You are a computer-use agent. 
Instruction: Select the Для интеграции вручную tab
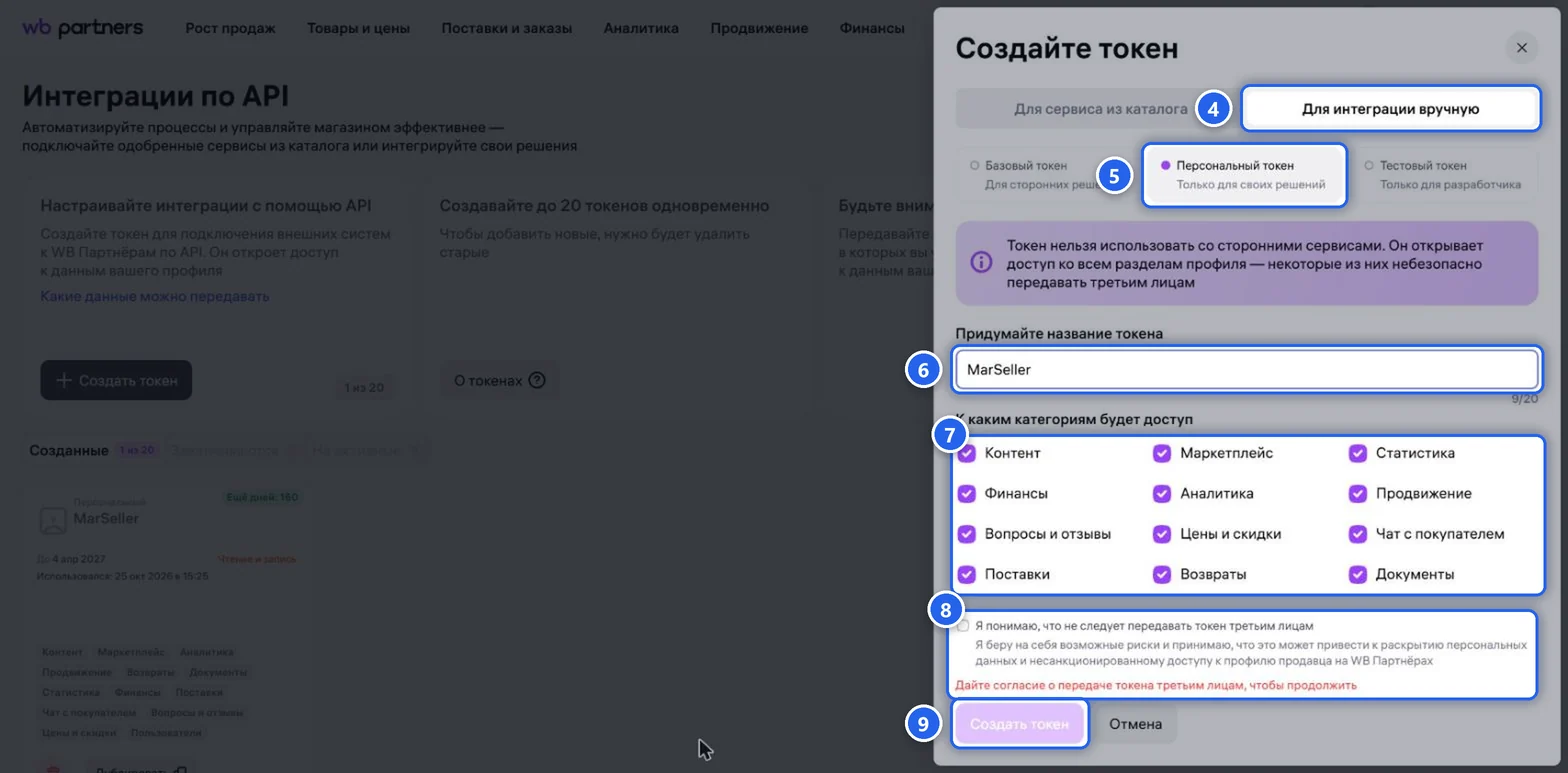point(1390,109)
